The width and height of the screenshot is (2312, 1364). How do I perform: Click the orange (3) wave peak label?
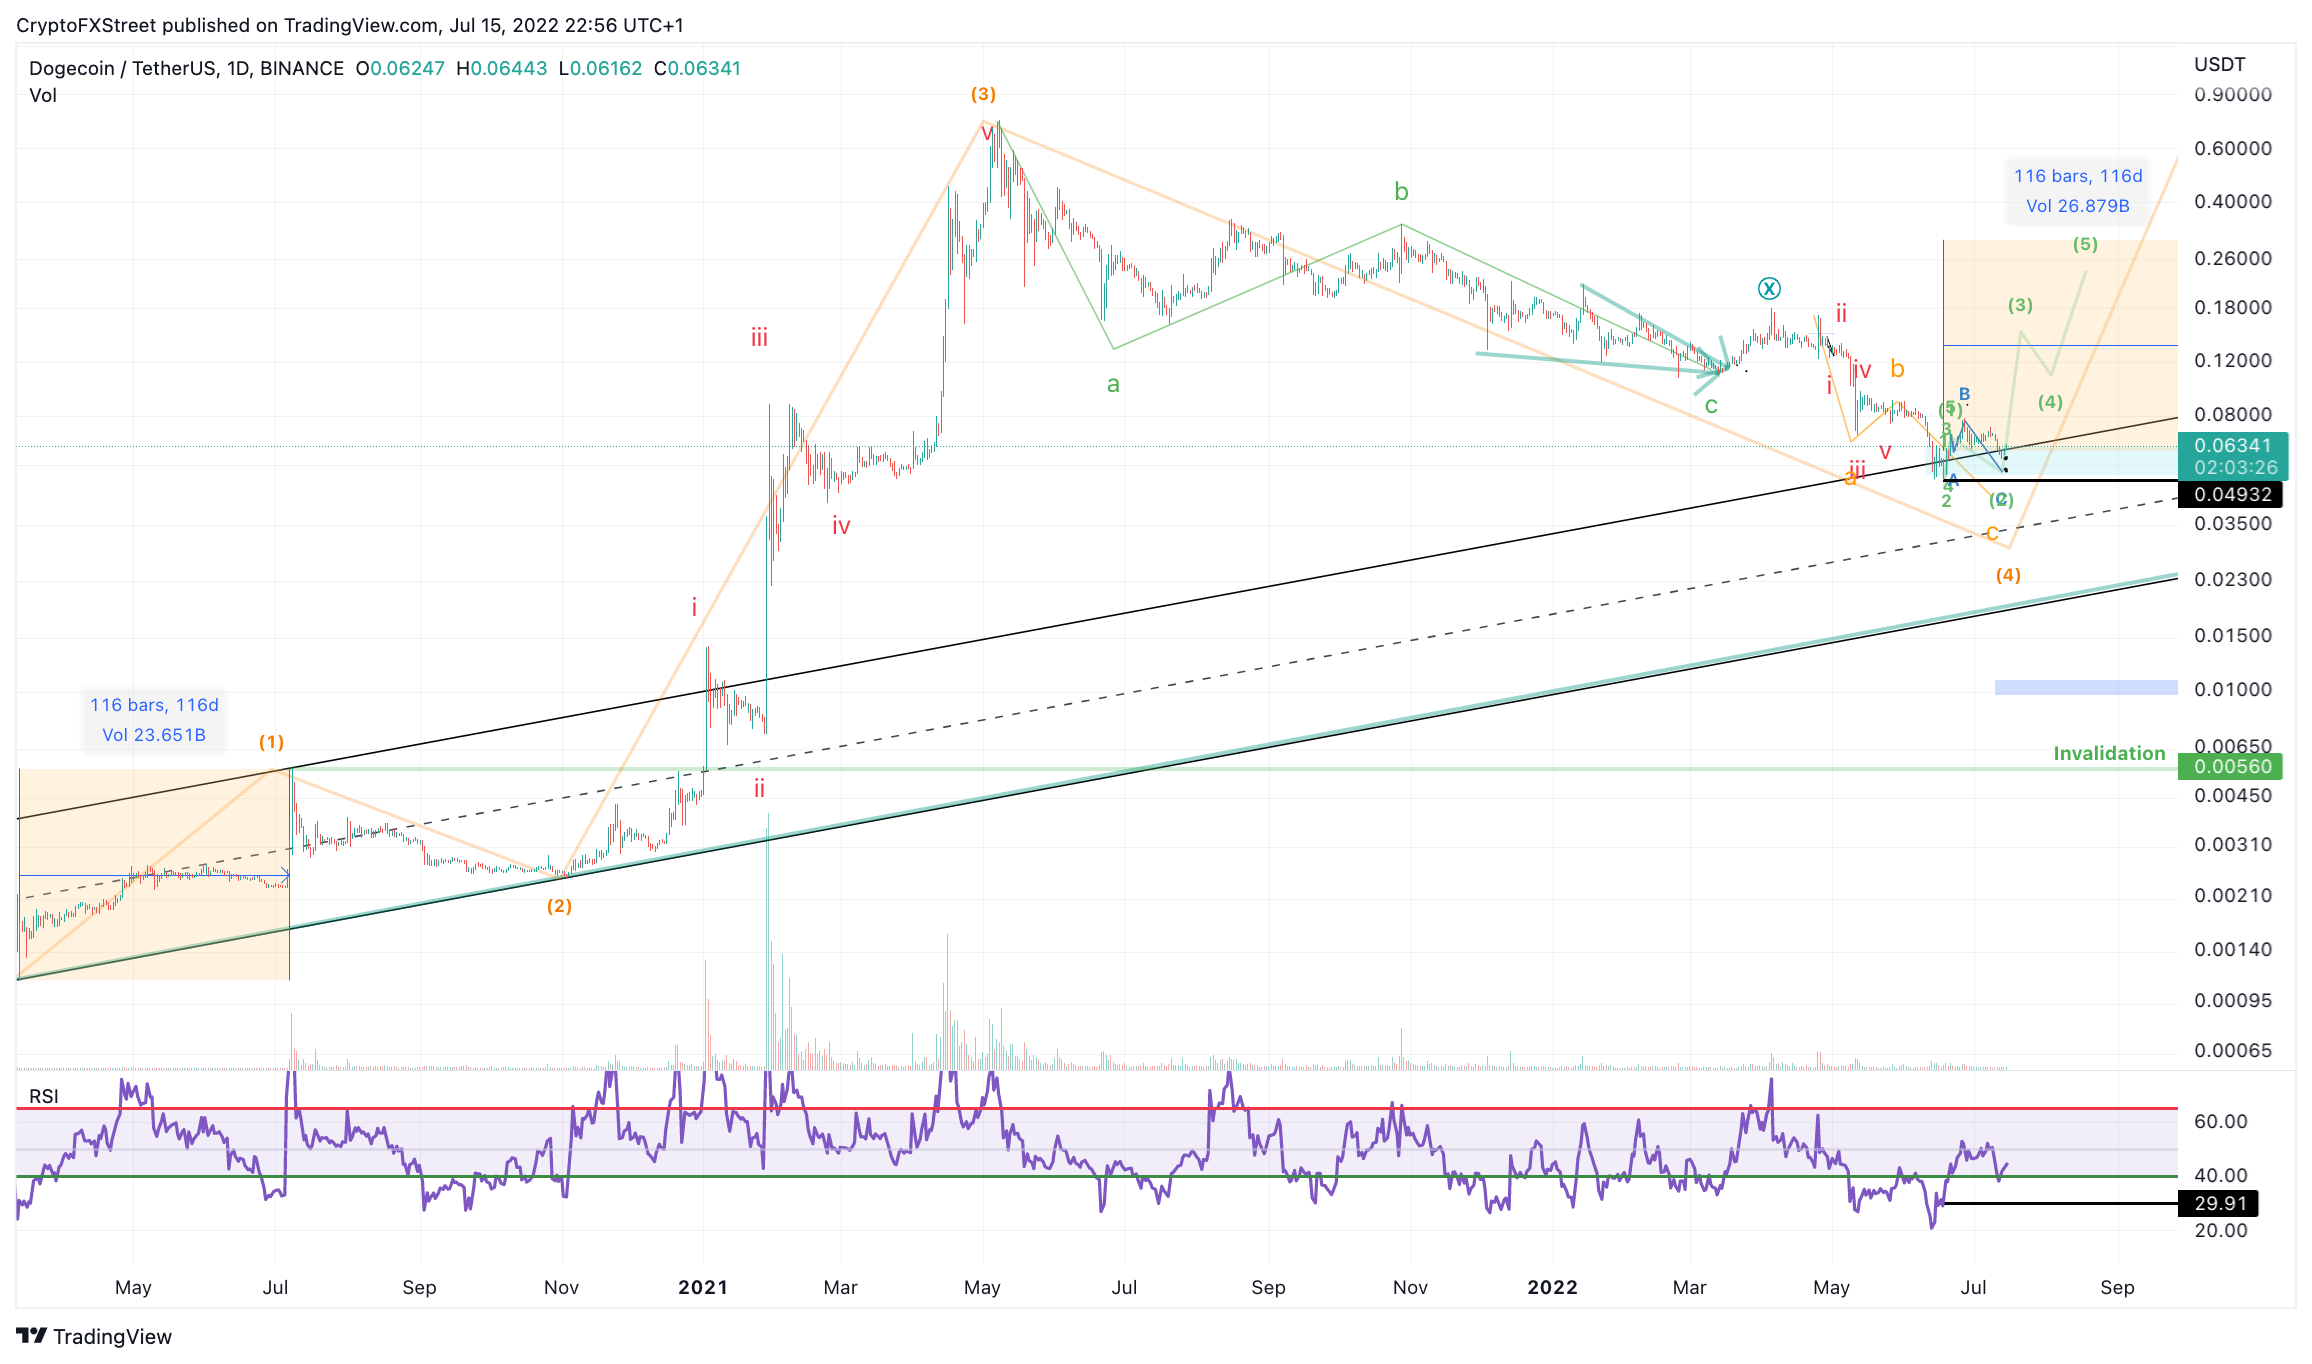983,94
